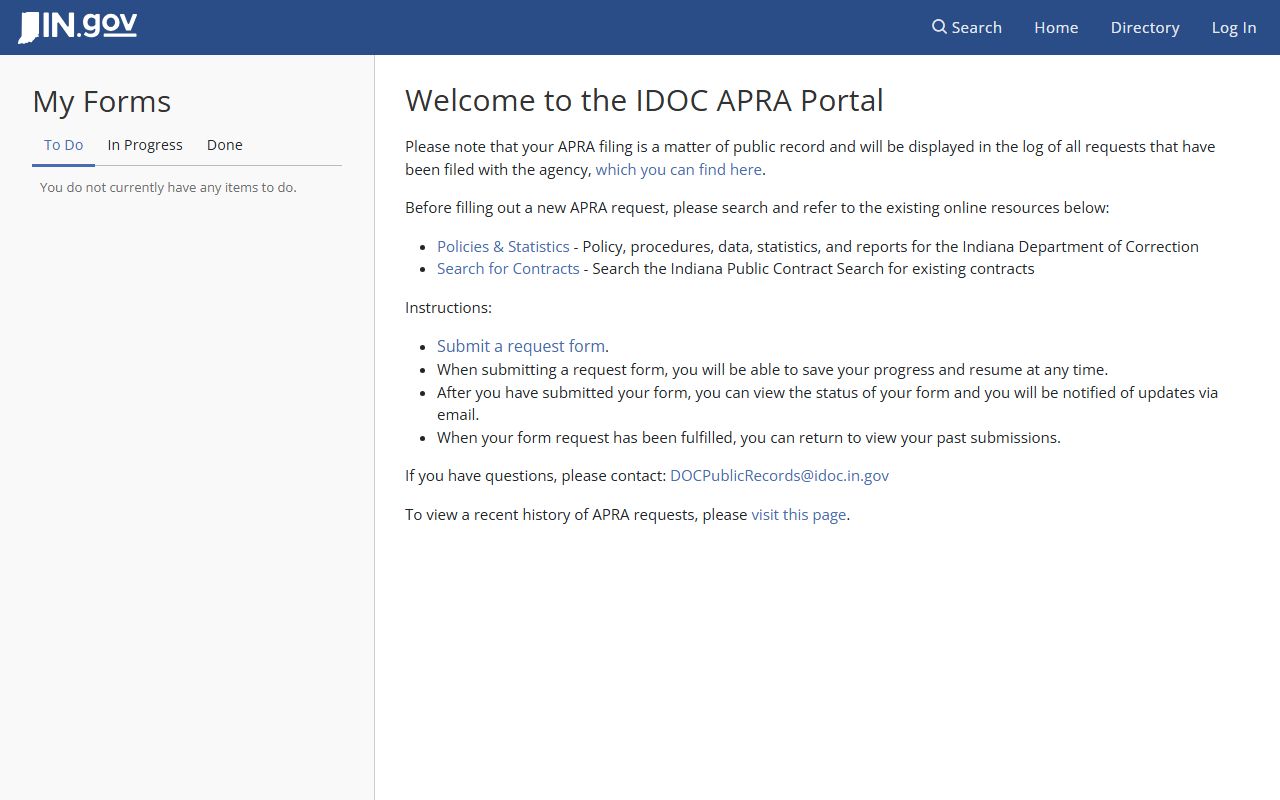Open the Home menu item

1056,27
